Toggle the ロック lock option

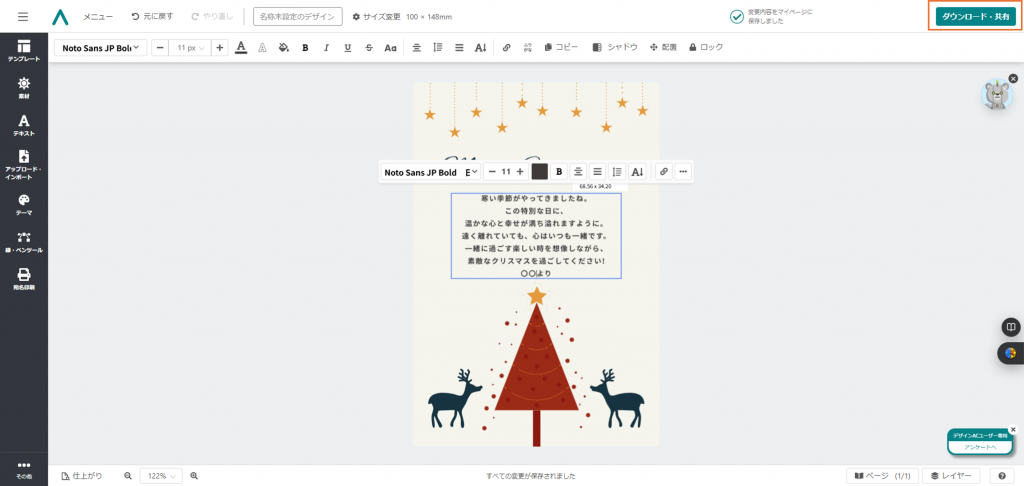tap(706, 47)
